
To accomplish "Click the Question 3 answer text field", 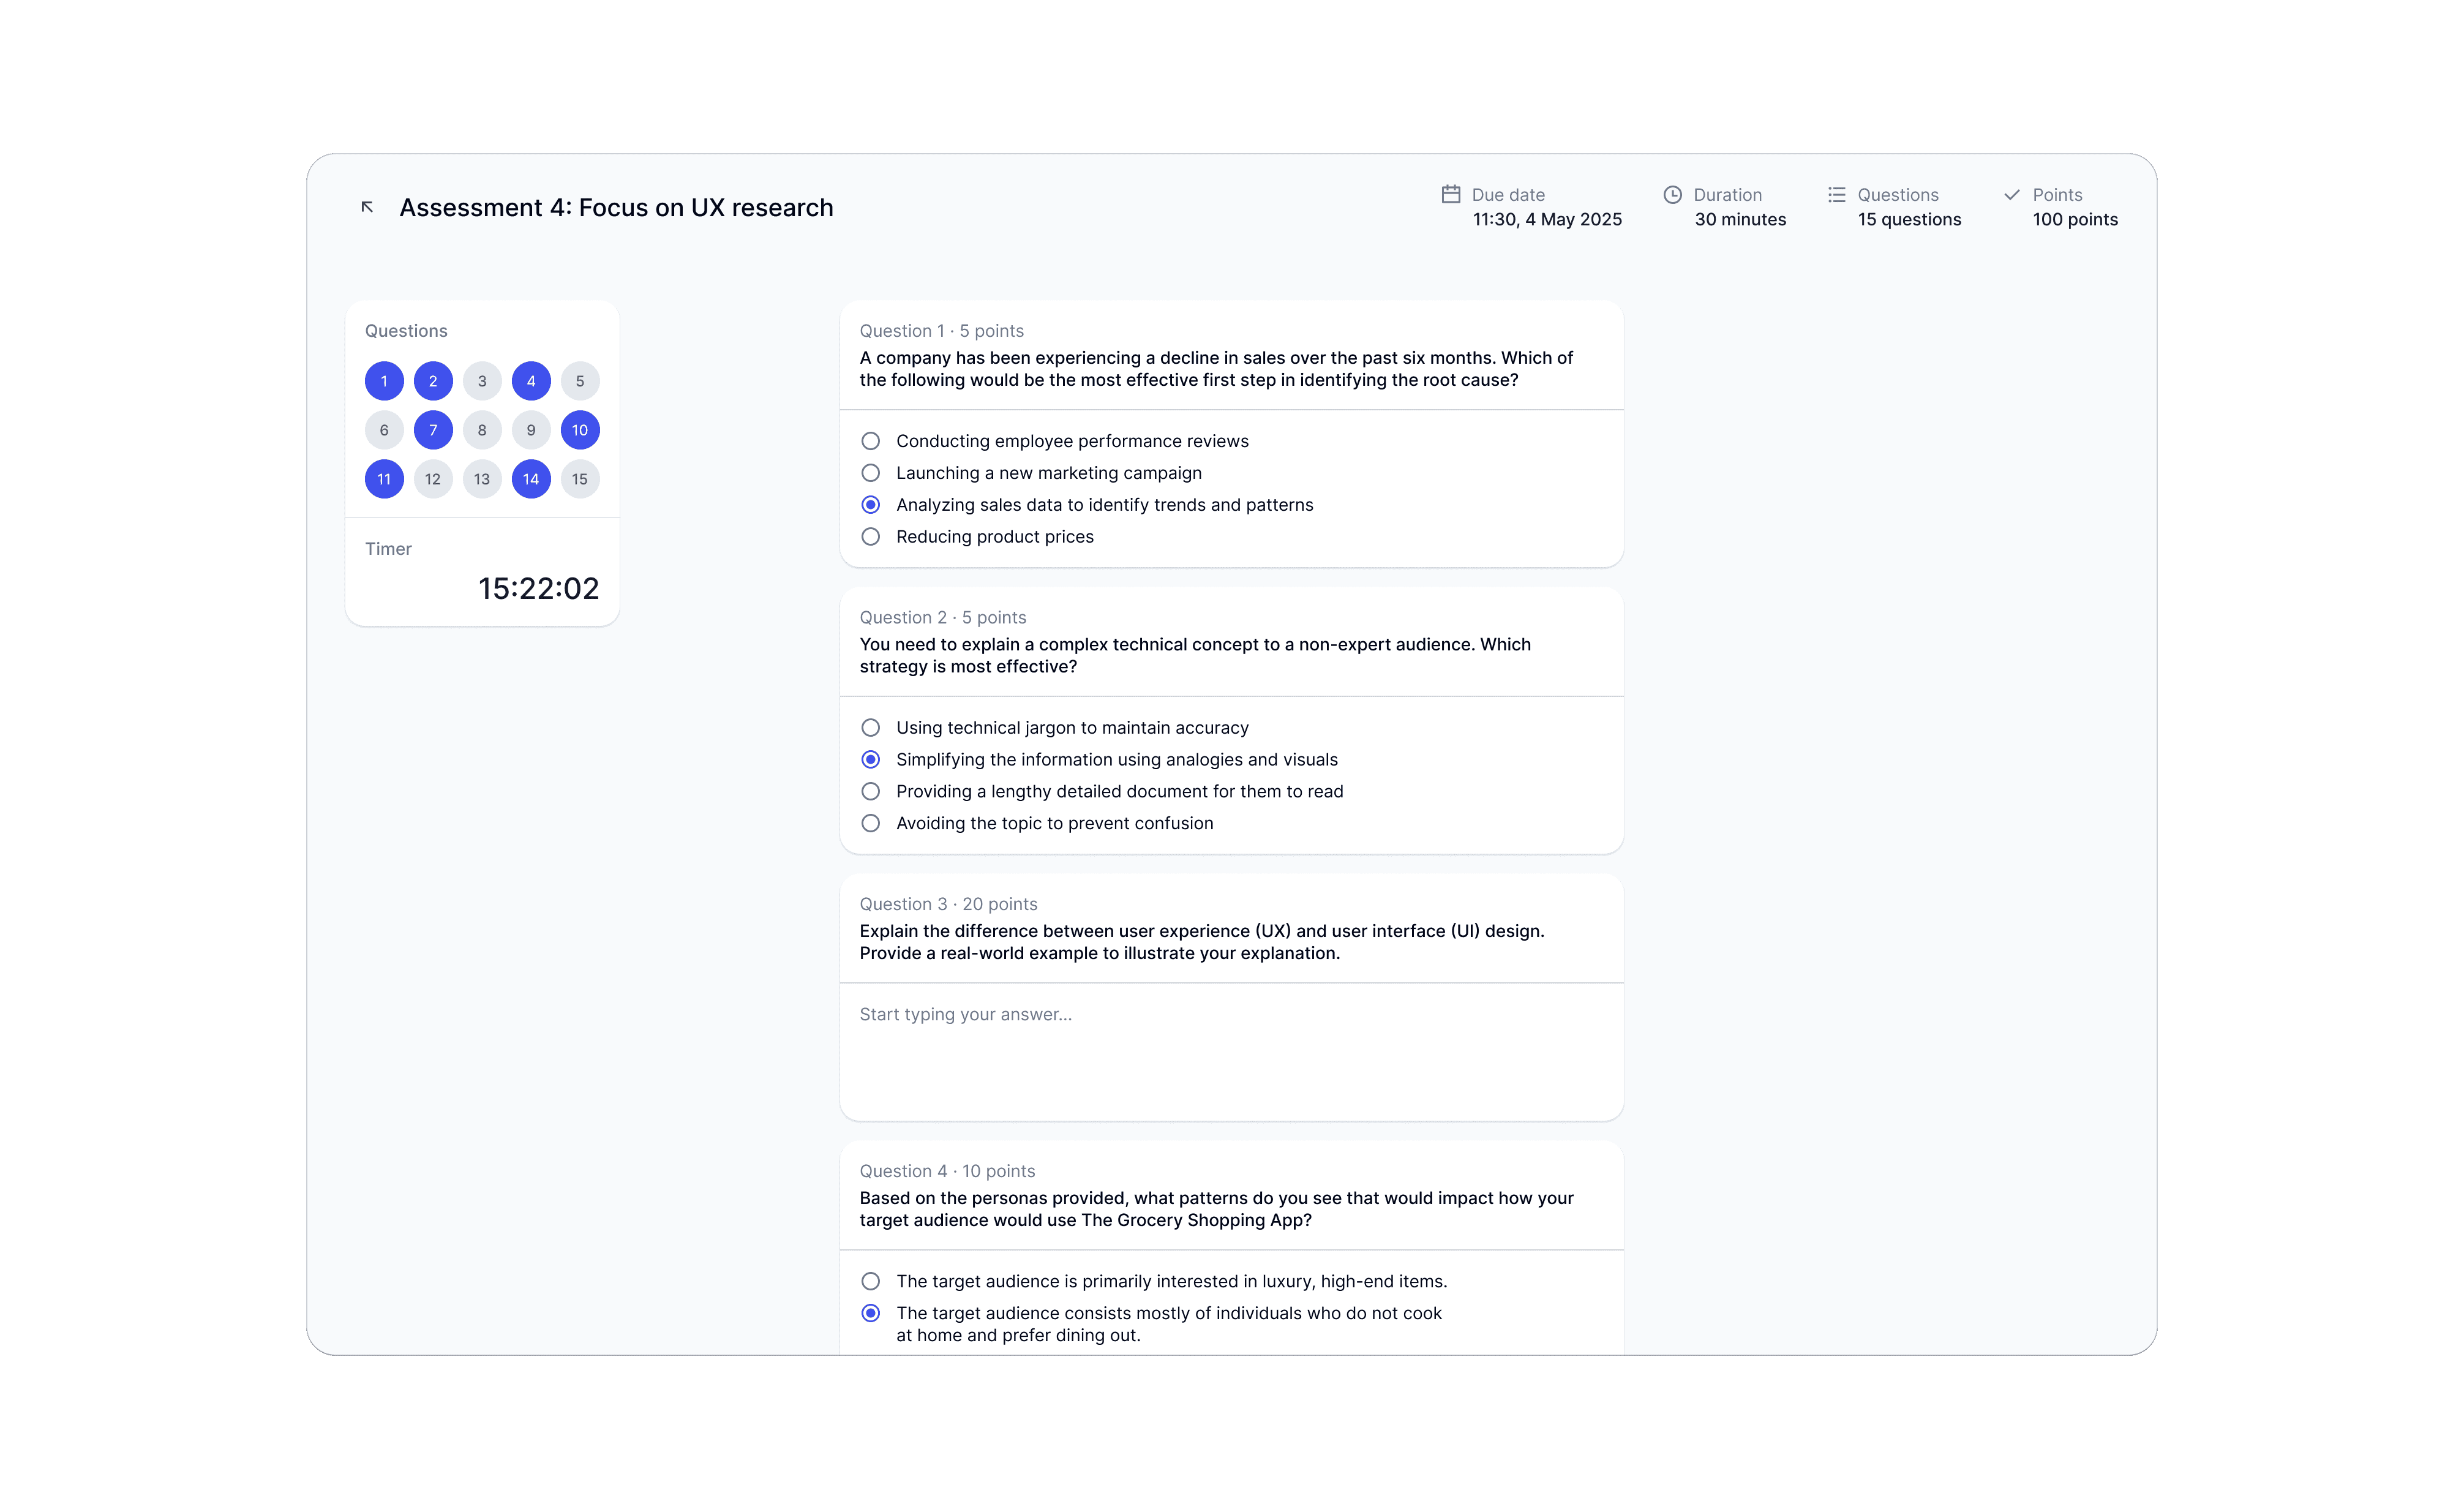I will click(1230, 1050).
